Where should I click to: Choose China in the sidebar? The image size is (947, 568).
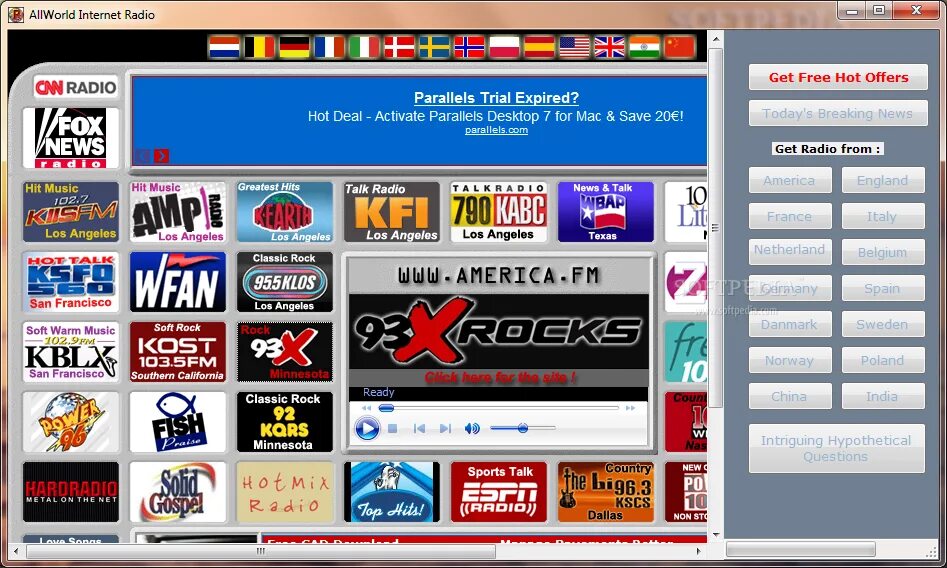coord(790,396)
